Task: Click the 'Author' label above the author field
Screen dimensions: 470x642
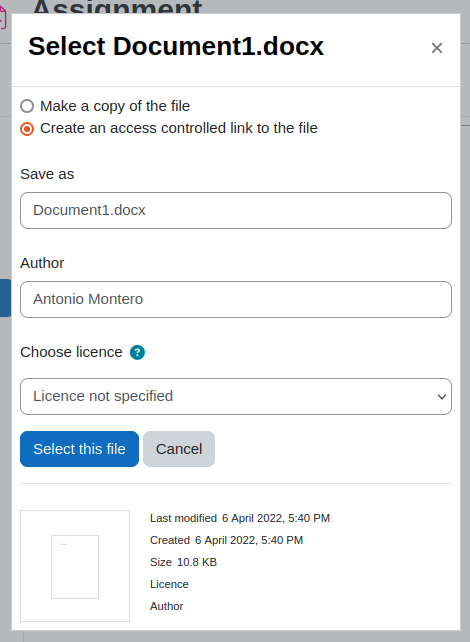Action: pos(42,263)
